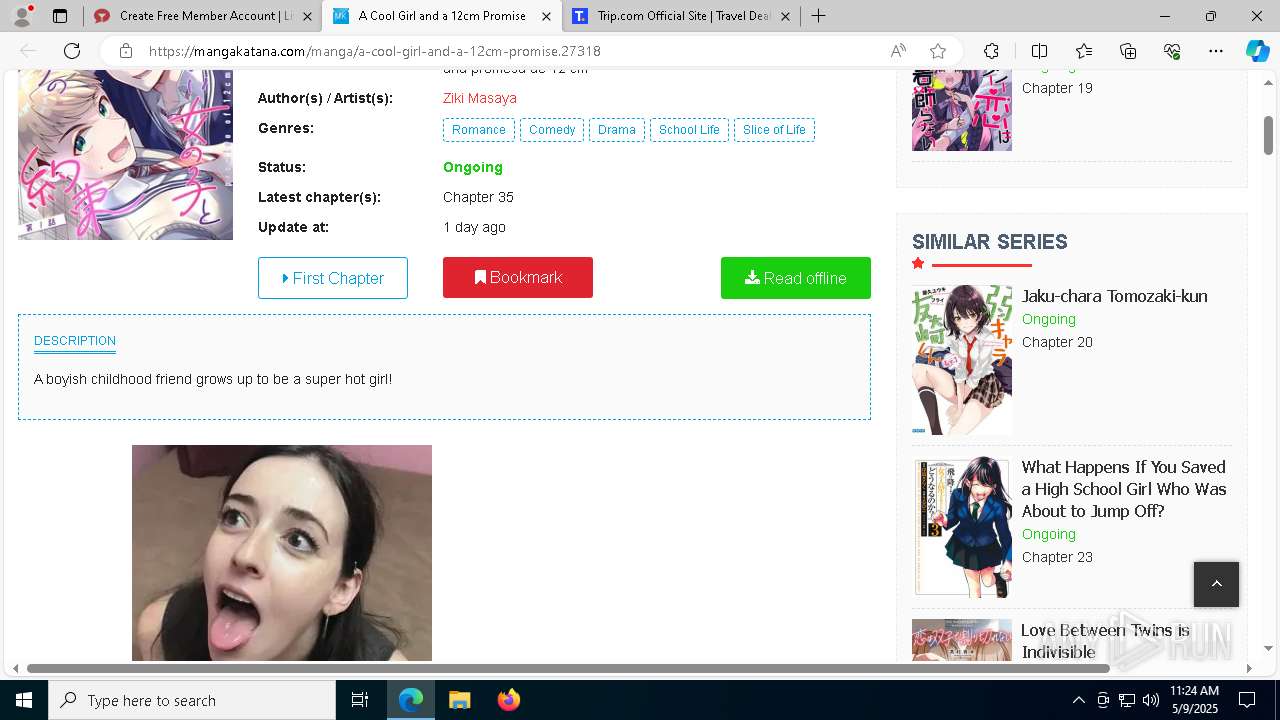Open Jaku-chara Tomozaki-kun title link
This screenshot has height=720, width=1280.
1114,296
